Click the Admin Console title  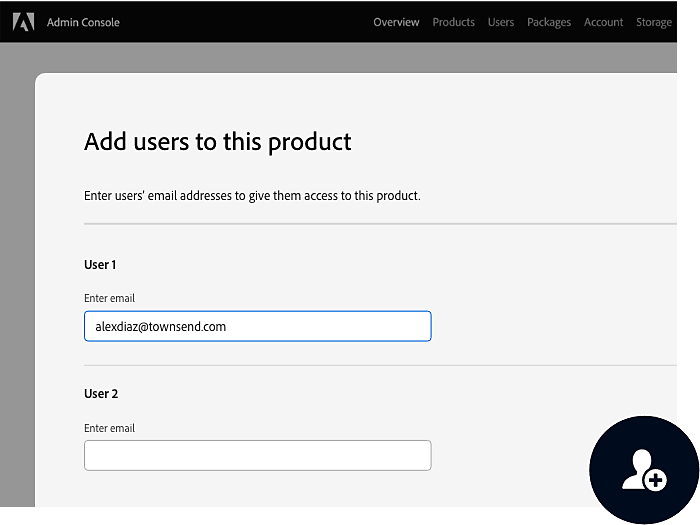pyautogui.click(x=83, y=22)
